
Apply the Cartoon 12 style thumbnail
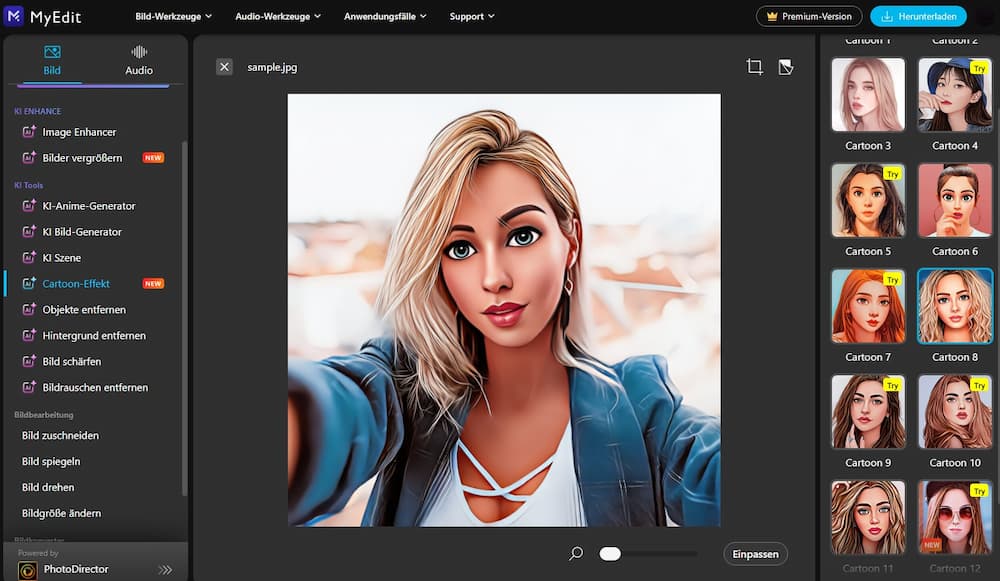coord(955,517)
